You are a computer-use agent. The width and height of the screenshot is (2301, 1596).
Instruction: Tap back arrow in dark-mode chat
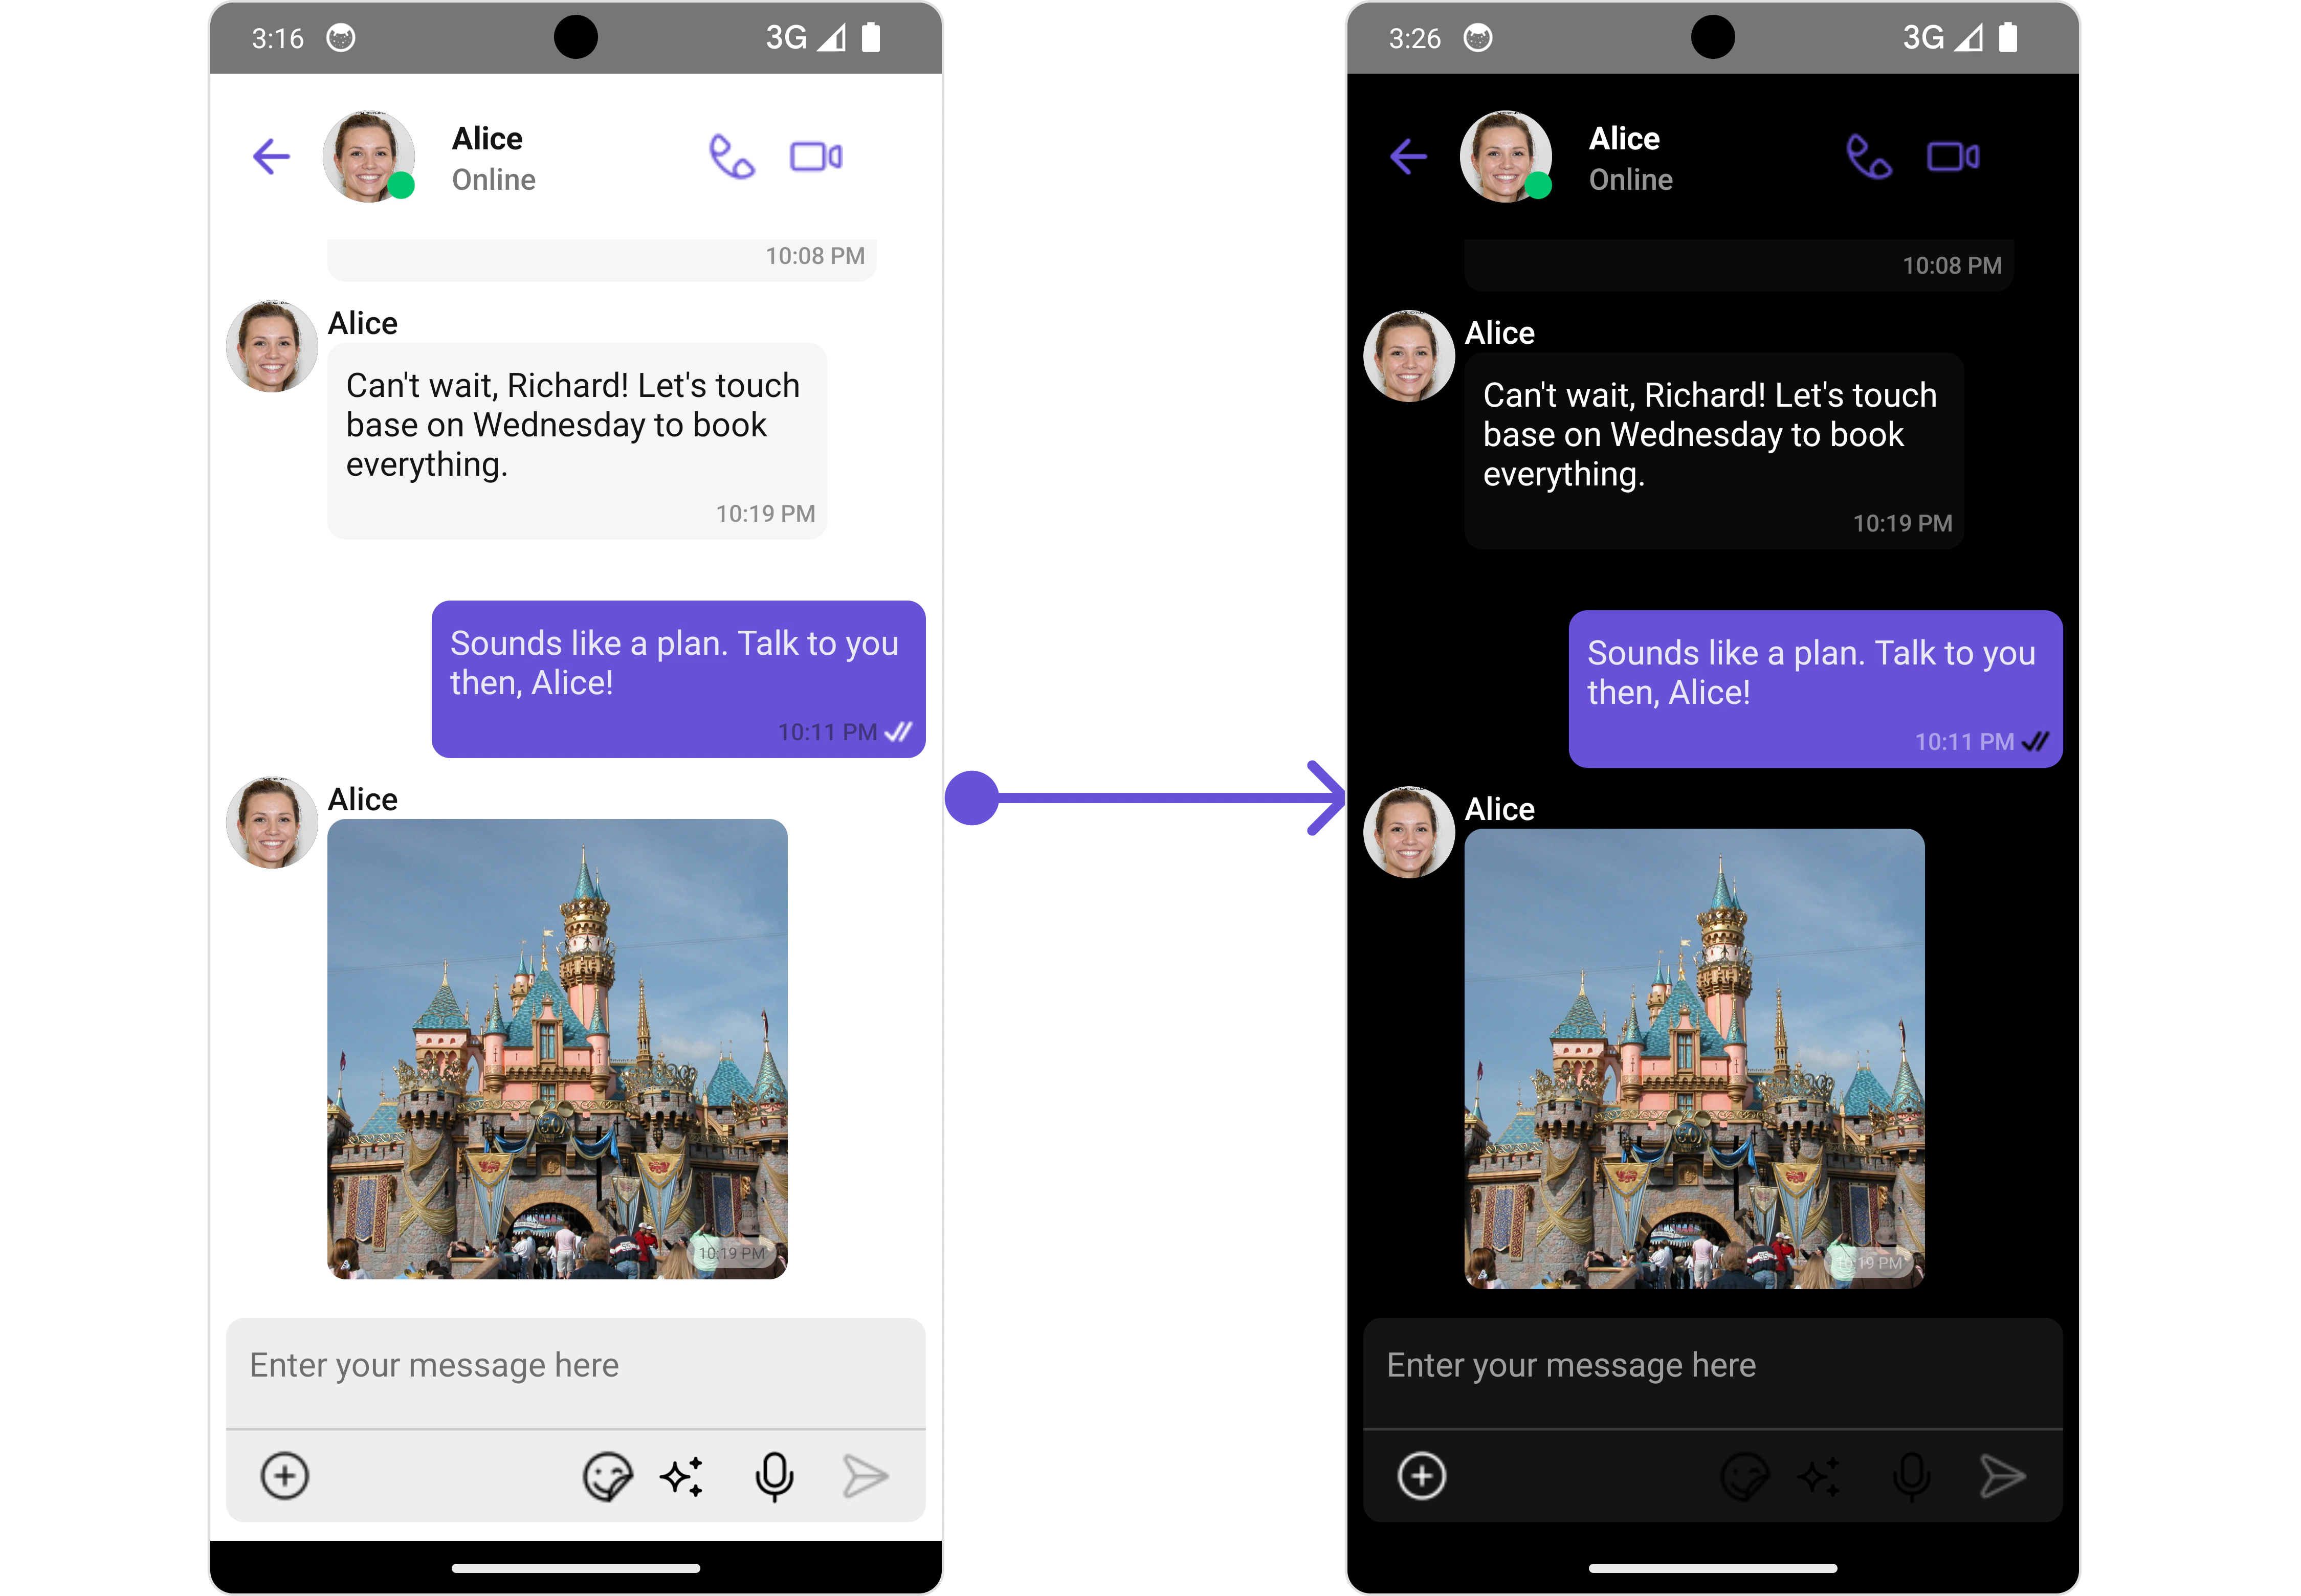tap(1408, 157)
